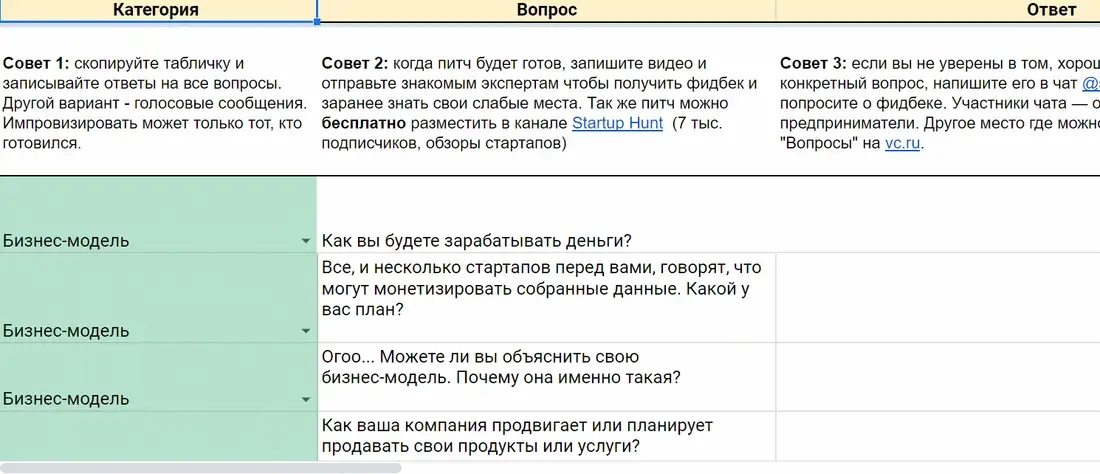
Task: Select question cell about монетизировать собранные данные
Action: click(x=546, y=298)
